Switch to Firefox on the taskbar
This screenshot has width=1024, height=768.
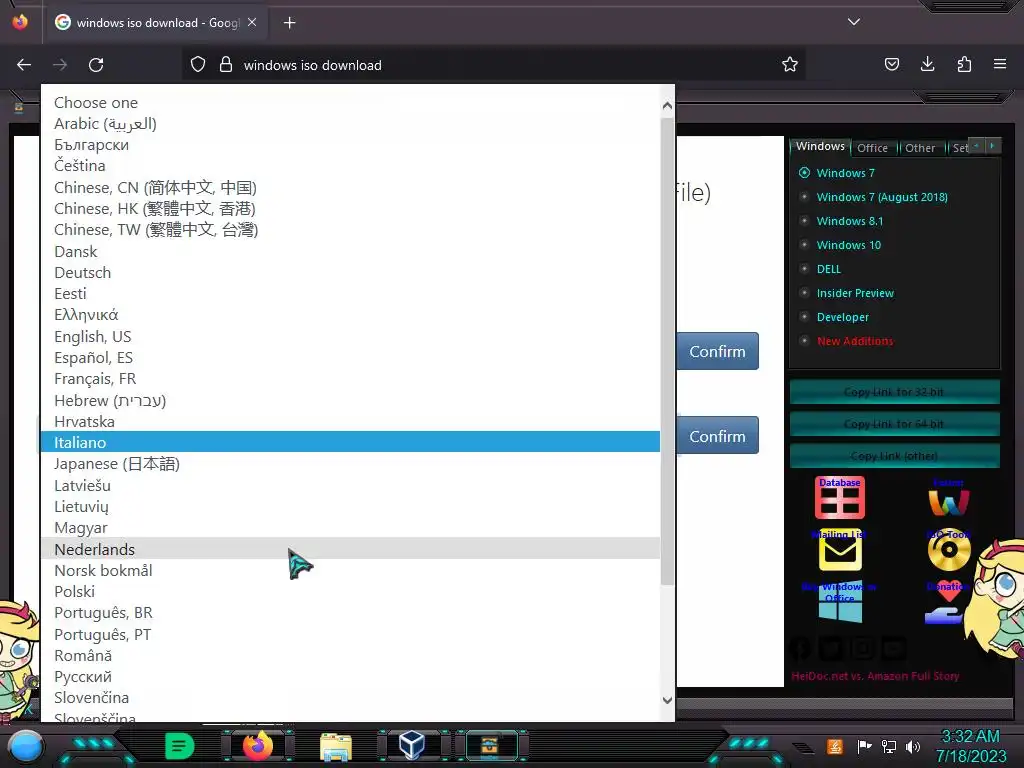coord(257,746)
